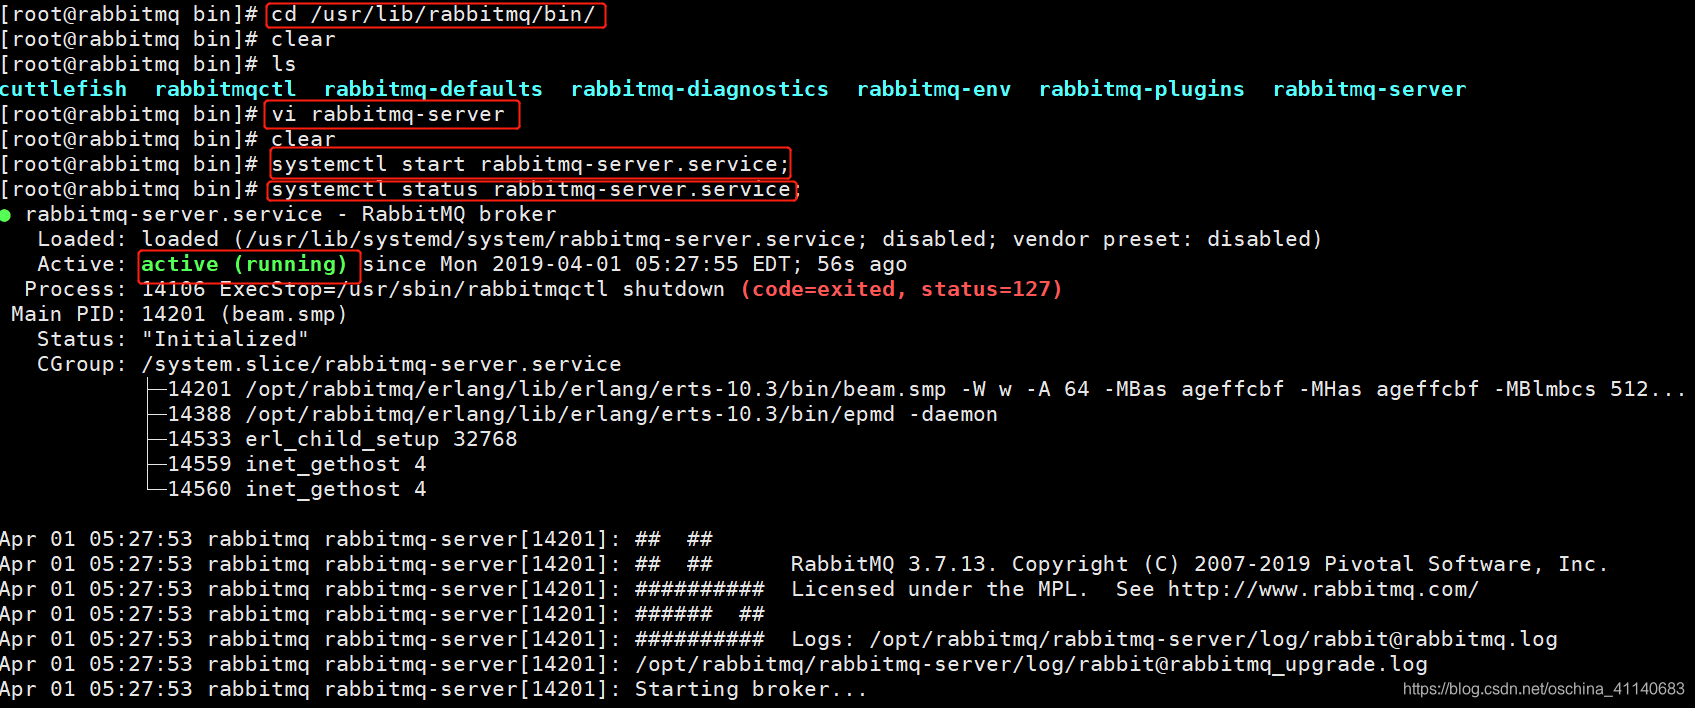
Task: Click the 'systemctl start rabbitmq-server.service;' command
Action: click(x=530, y=164)
